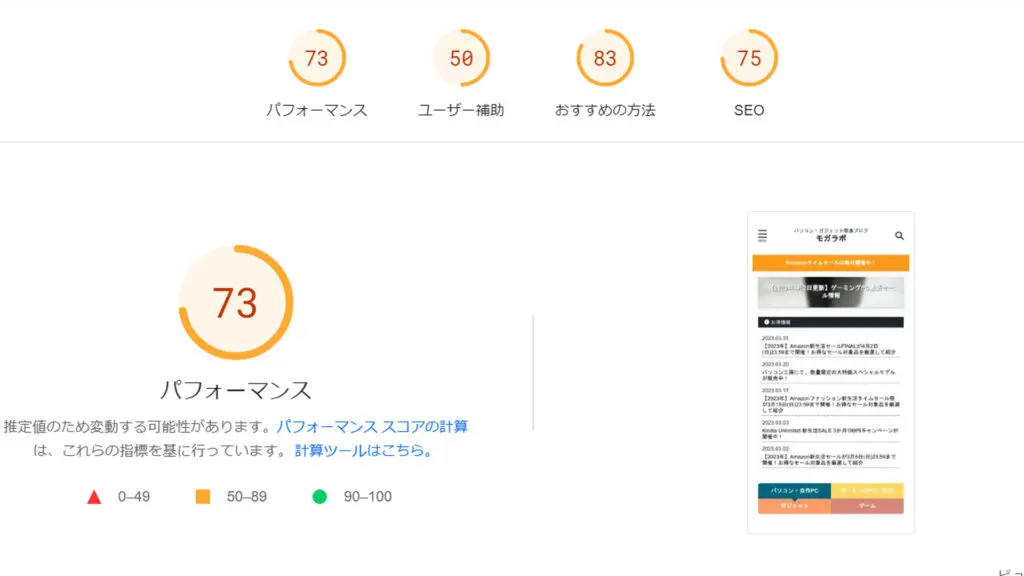
Task: Click the search magnifier in the page preview
Action: tap(899, 236)
